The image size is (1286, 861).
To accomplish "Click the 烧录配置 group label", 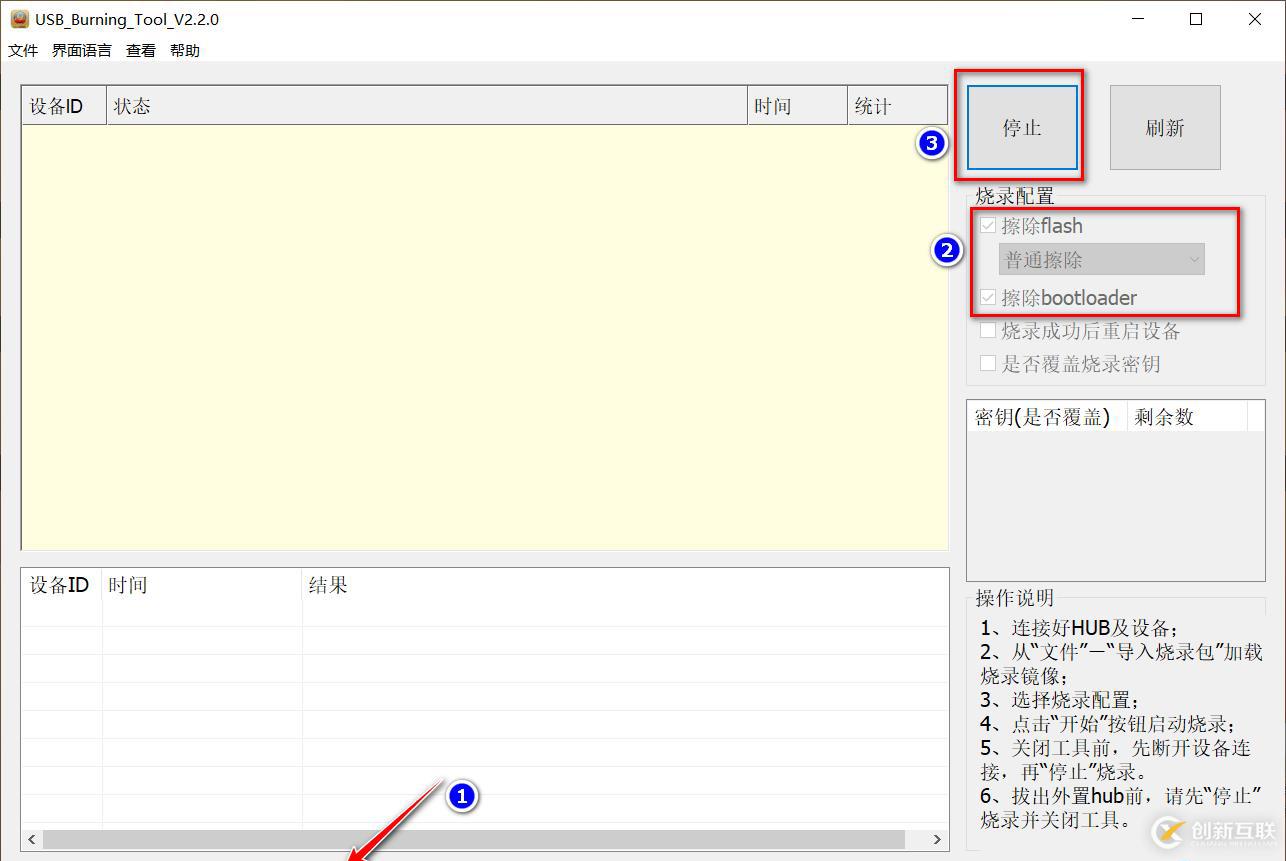I will (1015, 196).
